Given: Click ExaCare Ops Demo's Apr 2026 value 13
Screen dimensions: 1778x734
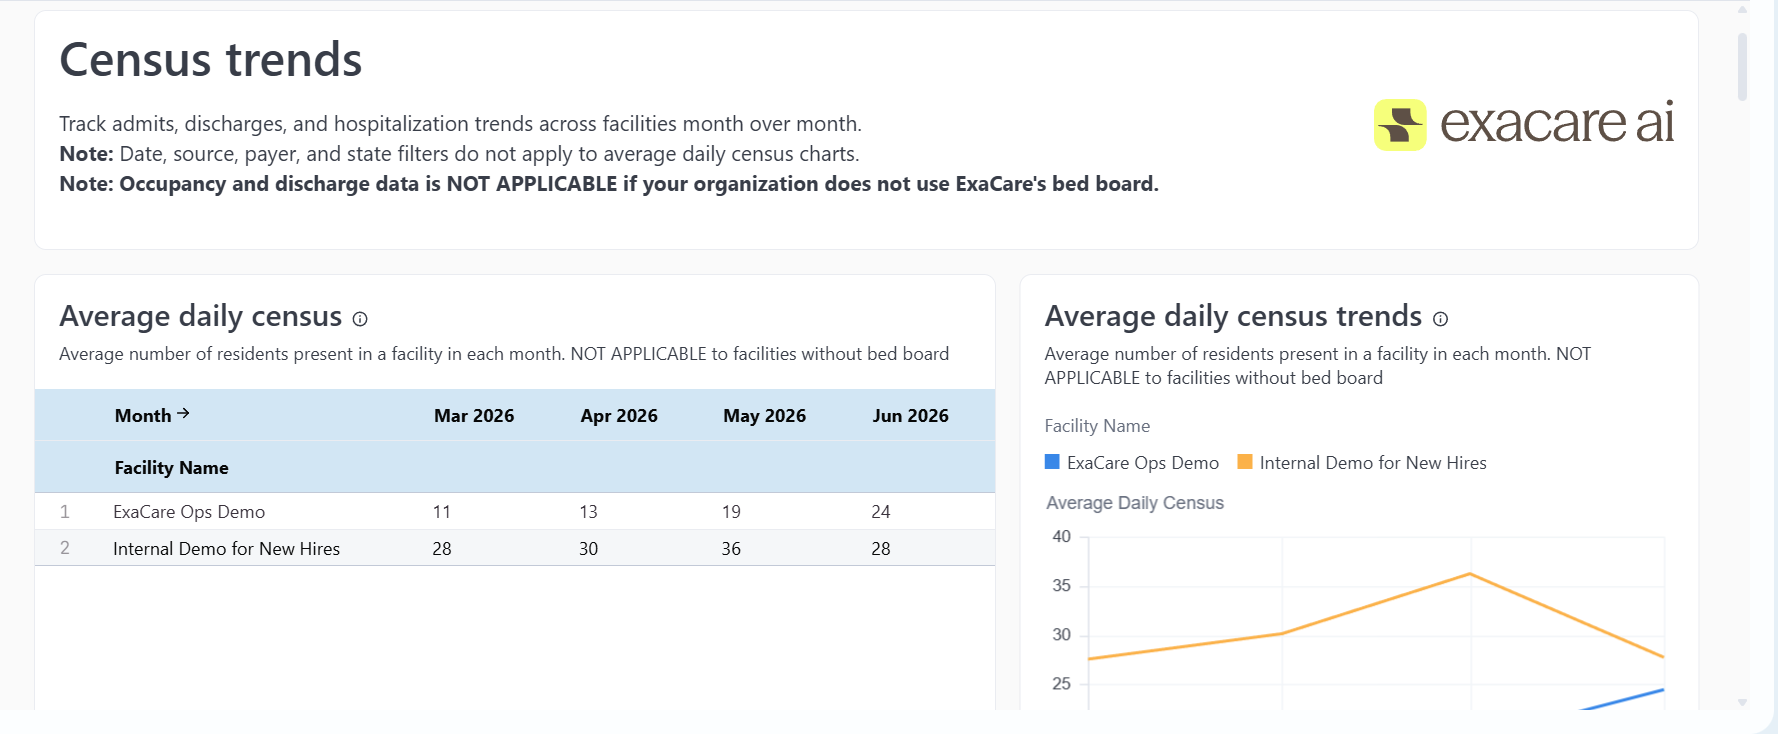Looking at the screenshot, I should tap(588, 512).
